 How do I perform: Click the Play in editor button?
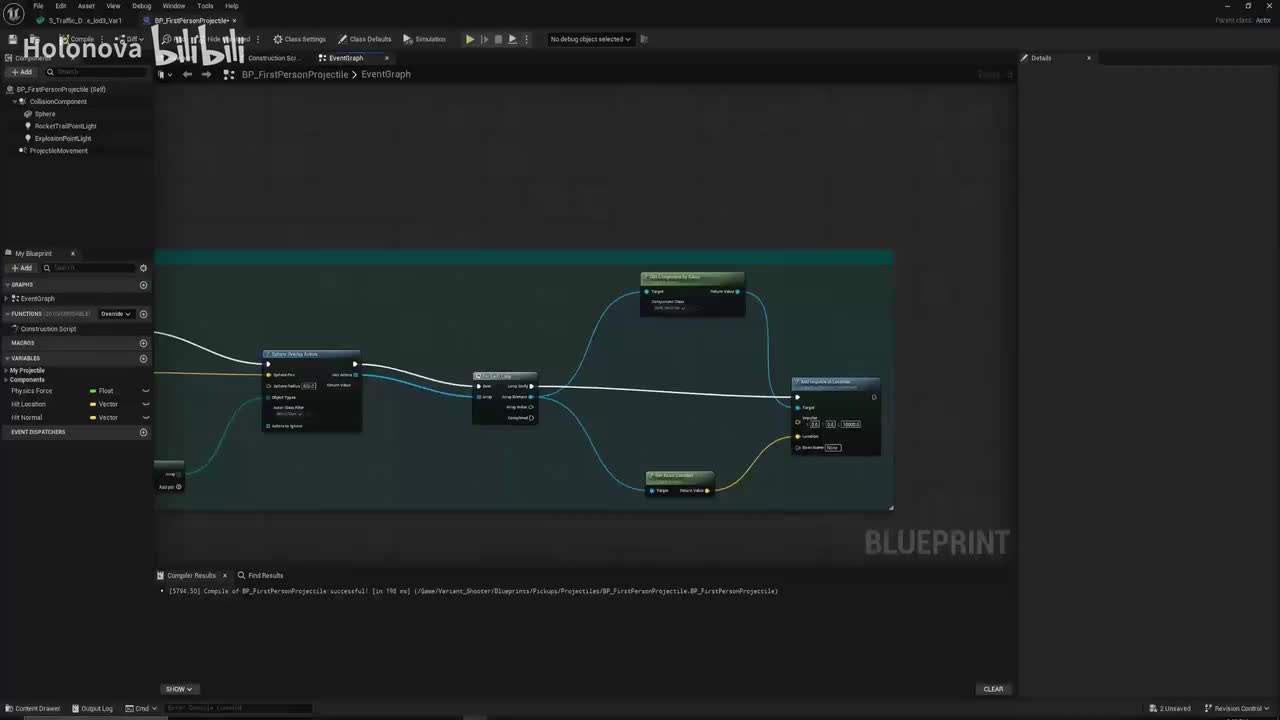click(470, 39)
